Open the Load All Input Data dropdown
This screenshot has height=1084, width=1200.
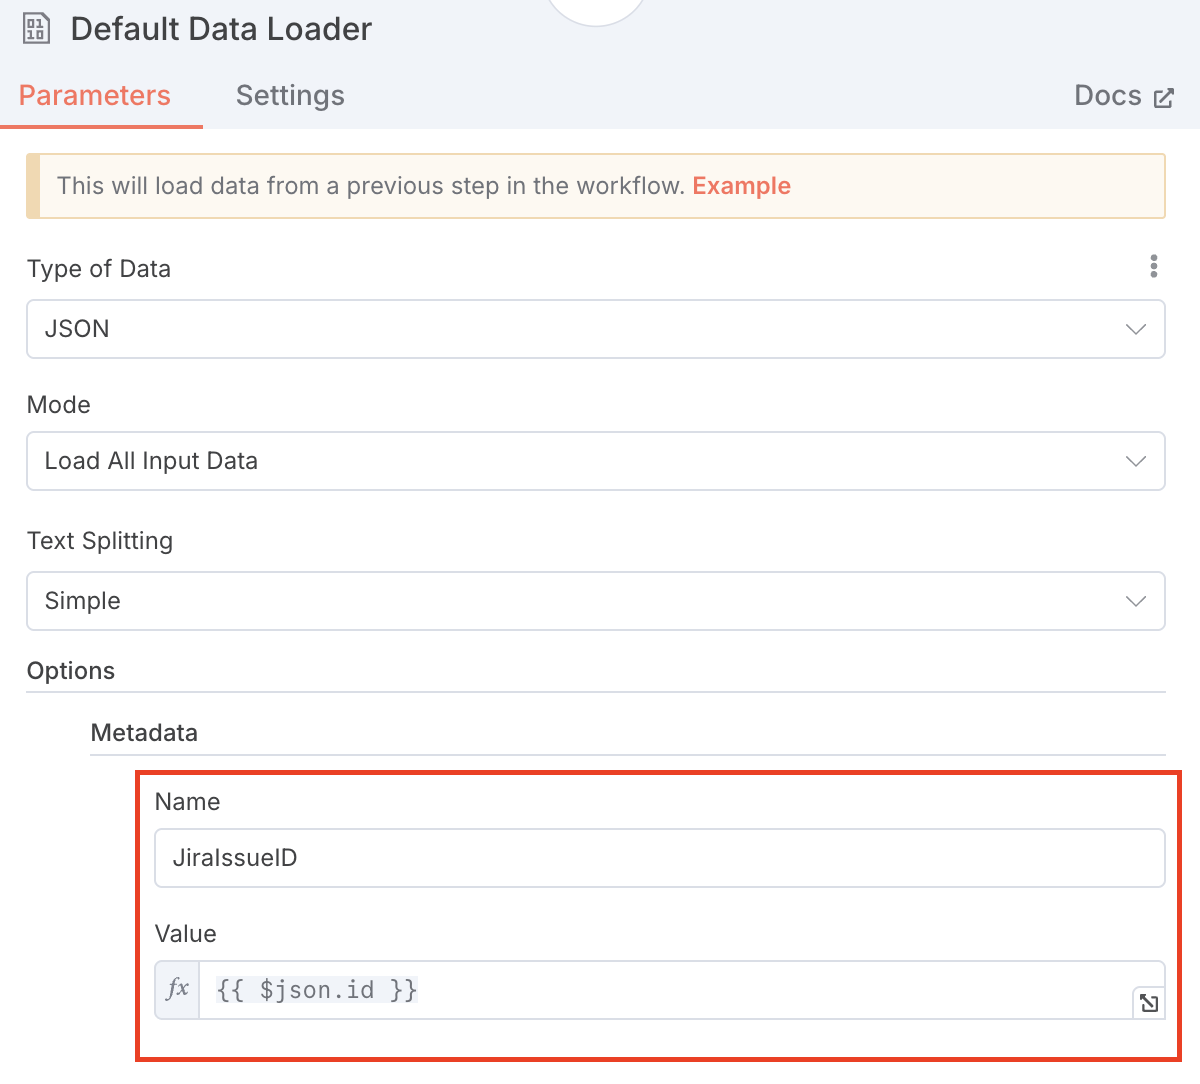coord(595,461)
